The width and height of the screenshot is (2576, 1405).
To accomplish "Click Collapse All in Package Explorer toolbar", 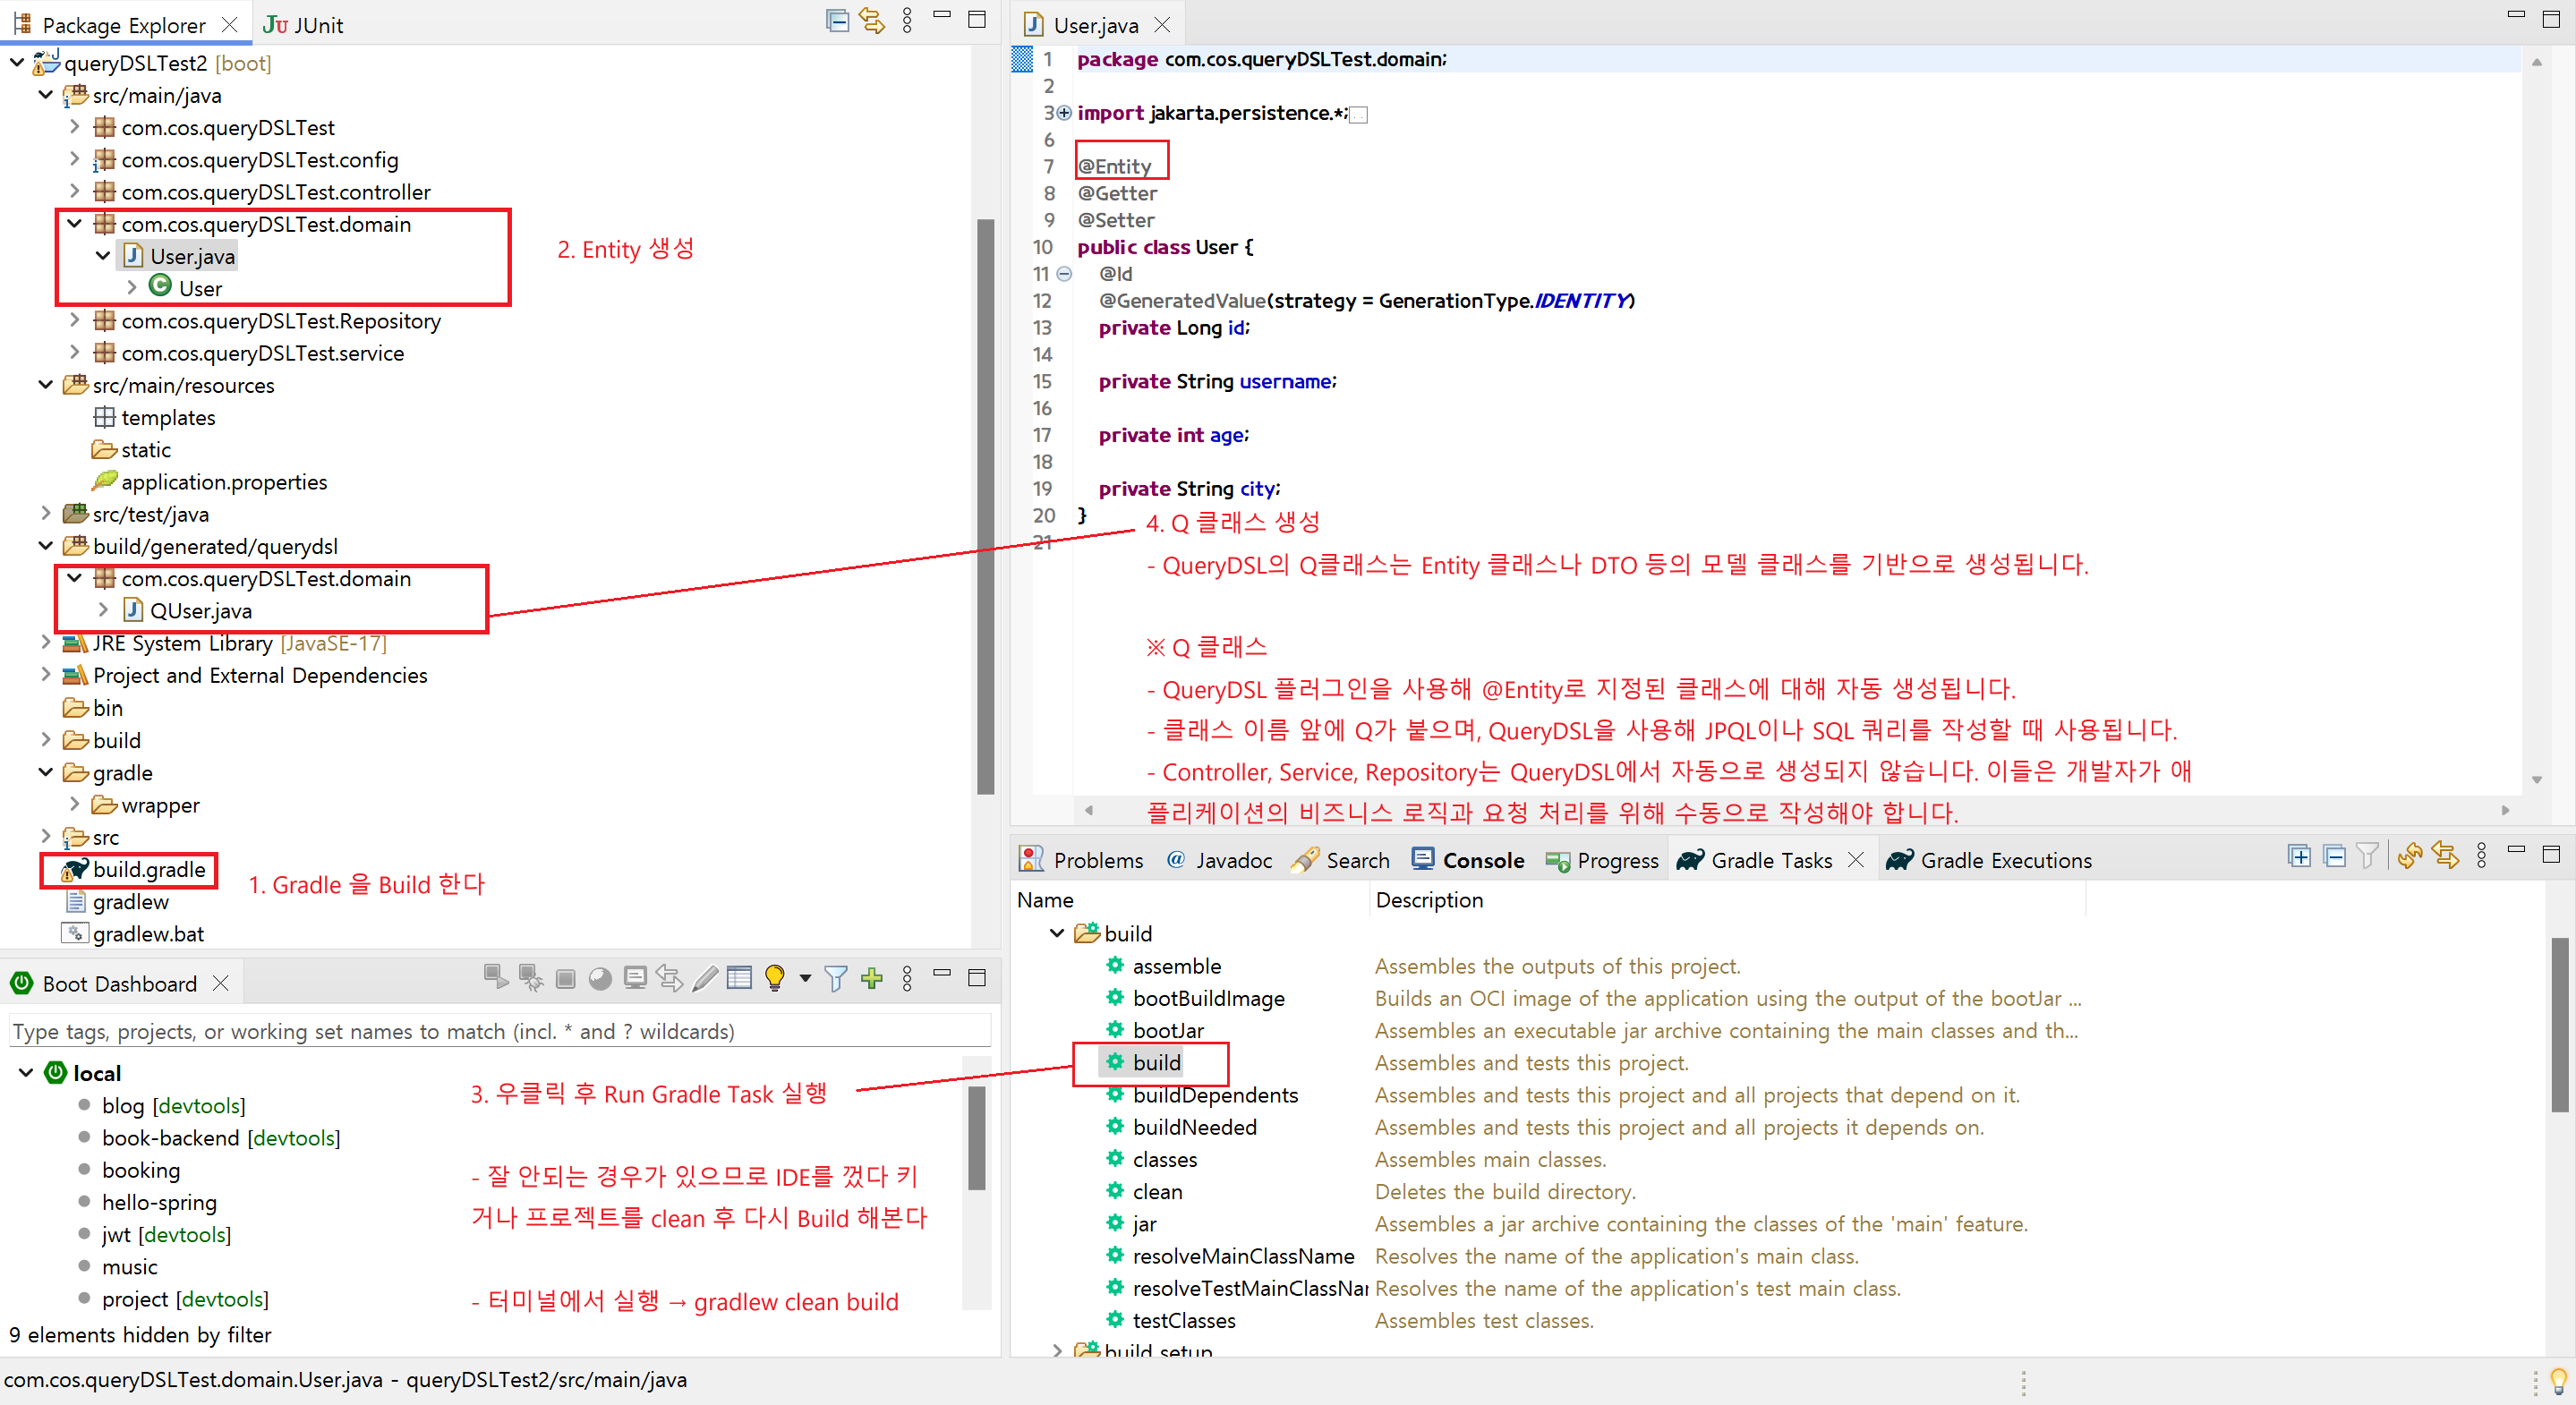I will (837, 21).
